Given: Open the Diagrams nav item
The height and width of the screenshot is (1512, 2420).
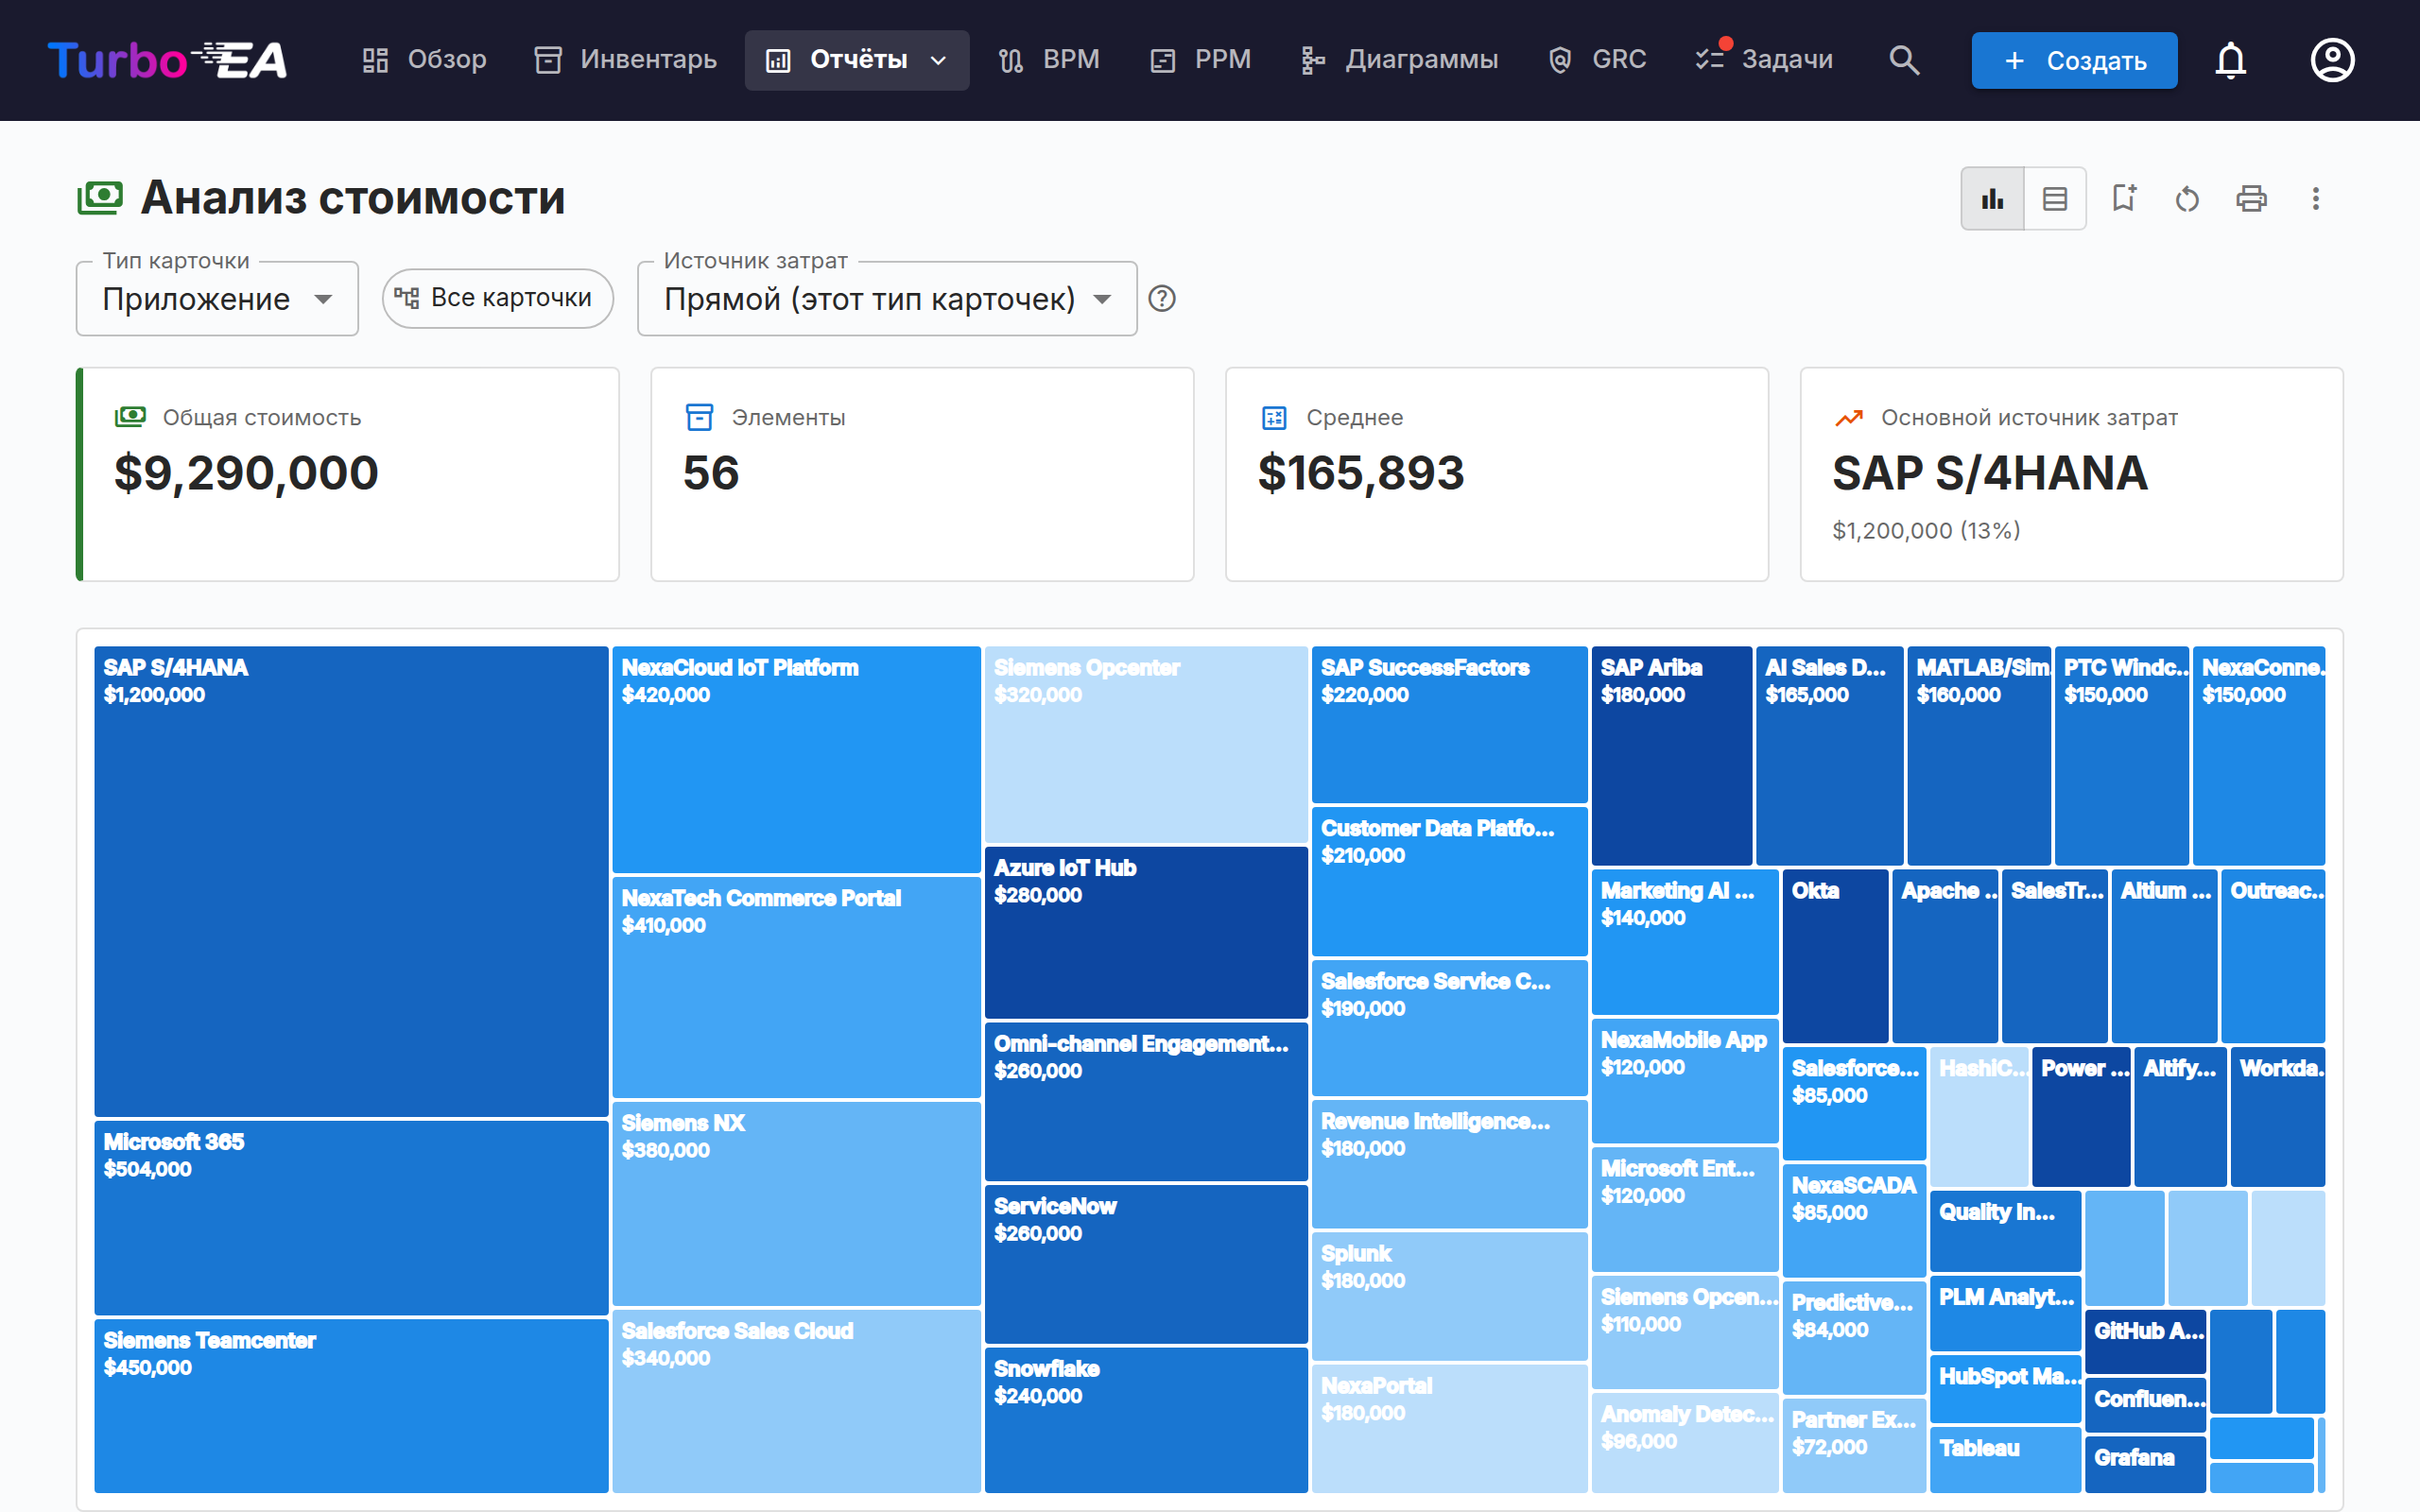Looking at the screenshot, I should pyautogui.click(x=1399, y=60).
